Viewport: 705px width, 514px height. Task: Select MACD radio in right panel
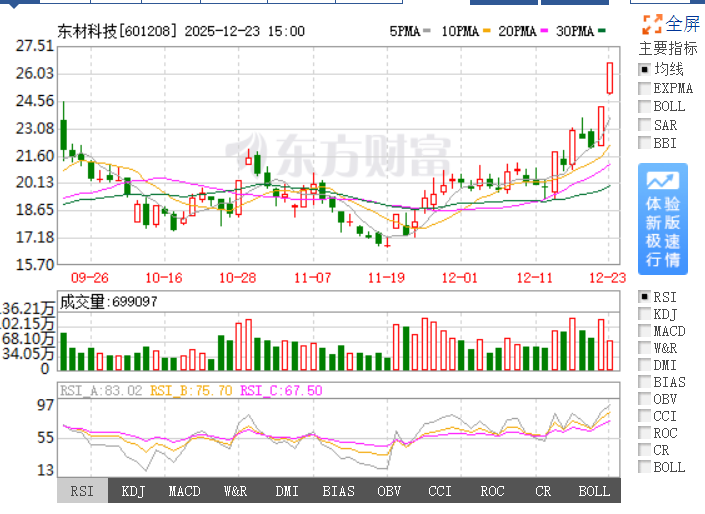(644, 331)
